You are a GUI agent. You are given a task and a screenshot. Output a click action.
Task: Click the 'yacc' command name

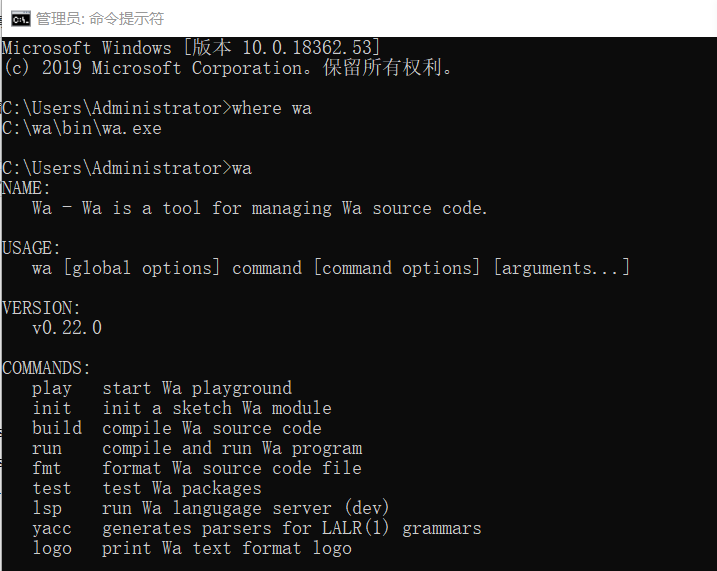52,528
